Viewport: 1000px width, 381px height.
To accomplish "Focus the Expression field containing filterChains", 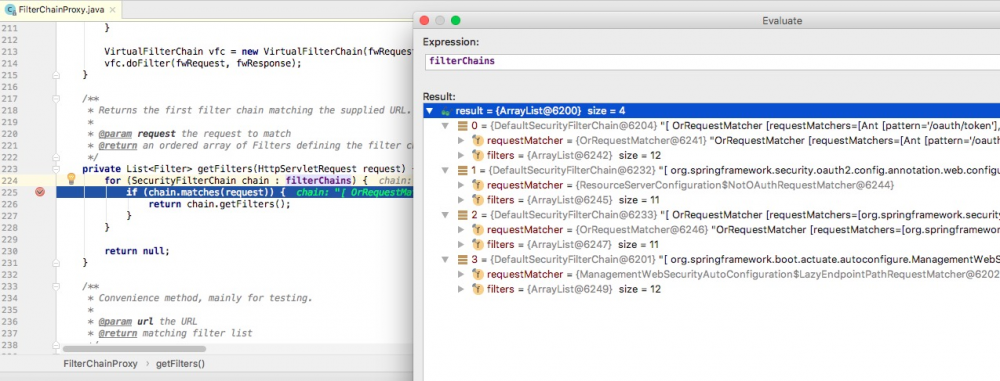I will point(711,62).
